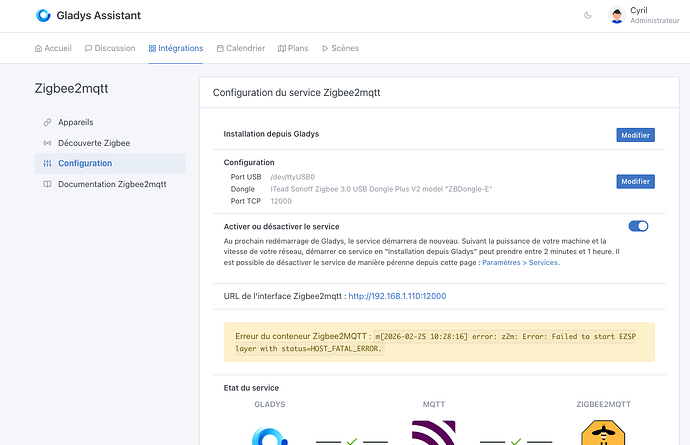This screenshot has width=690, height=445.
Task: Open the Discussion tab
Action: click(x=110, y=48)
